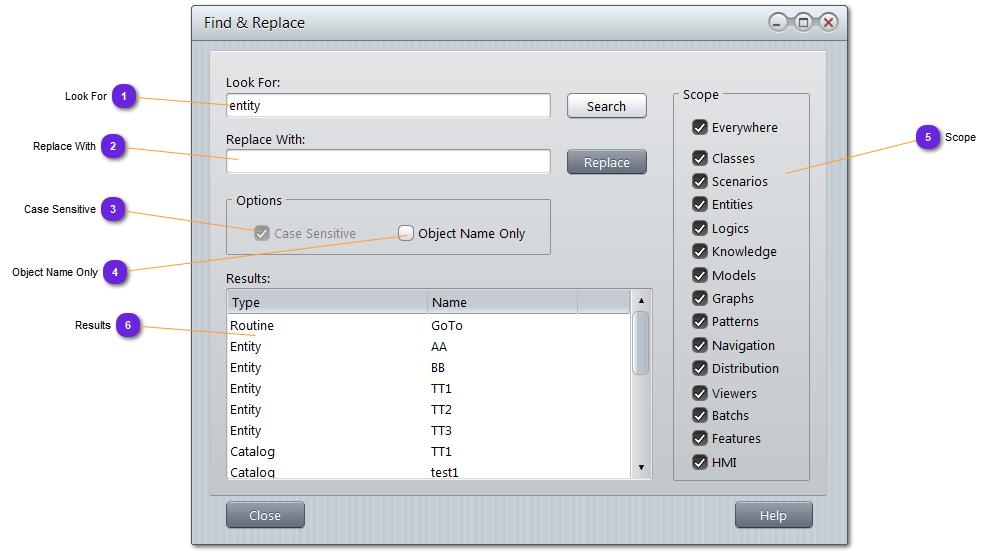Toggle the HMI scope checkbox

(x=700, y=462)
